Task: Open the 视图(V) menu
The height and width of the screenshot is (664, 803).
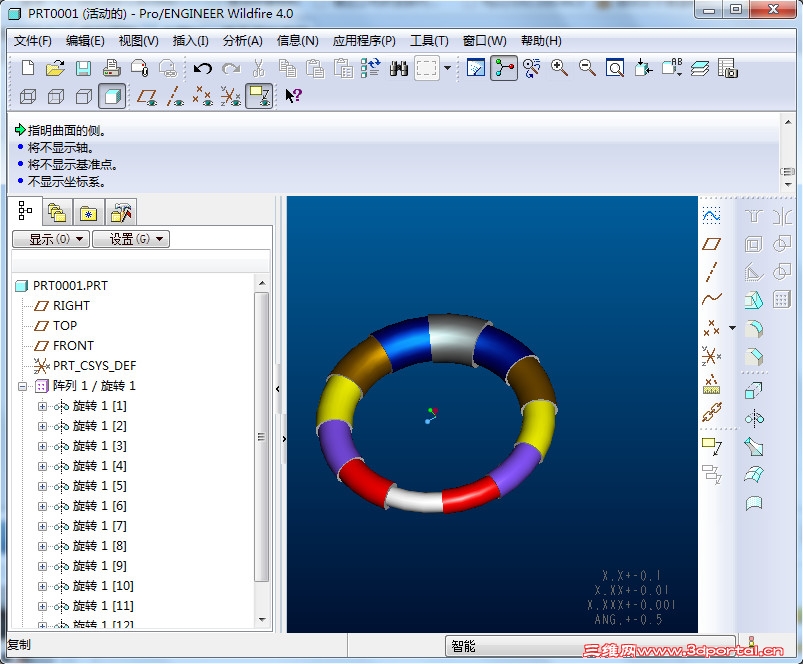Action: click(138, 41)
